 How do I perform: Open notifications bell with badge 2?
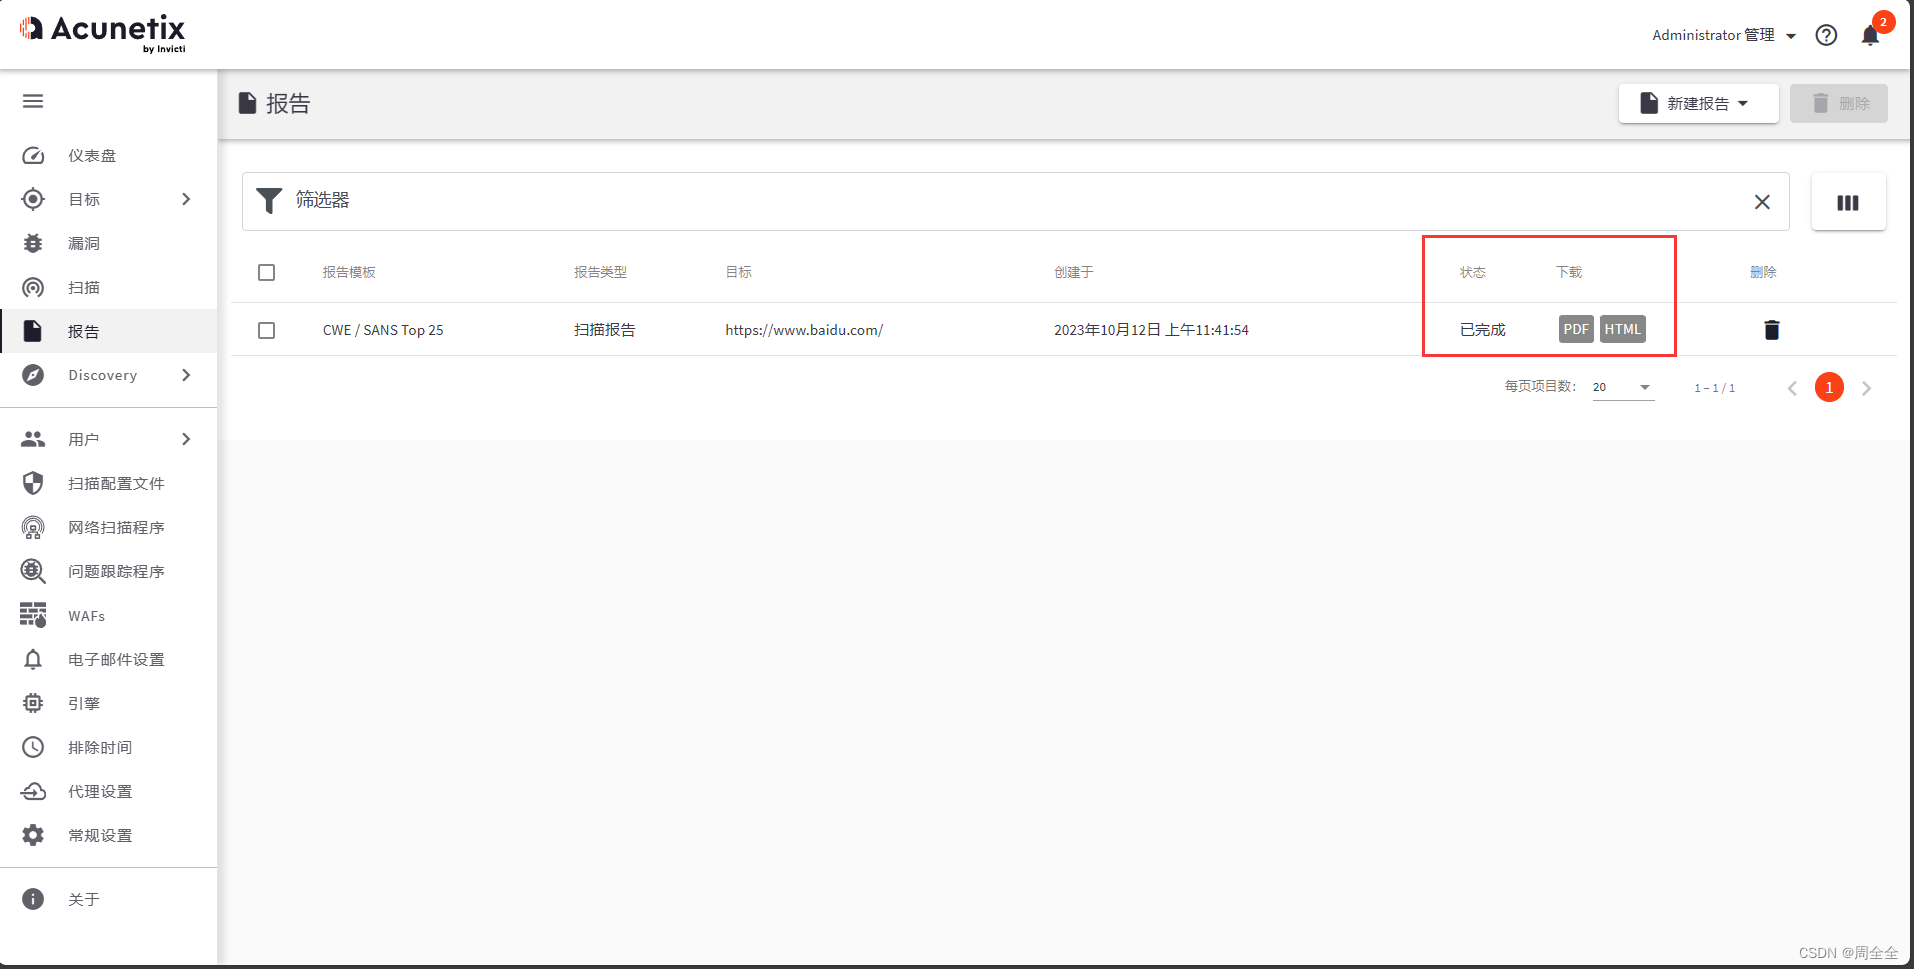[1871, 34]
